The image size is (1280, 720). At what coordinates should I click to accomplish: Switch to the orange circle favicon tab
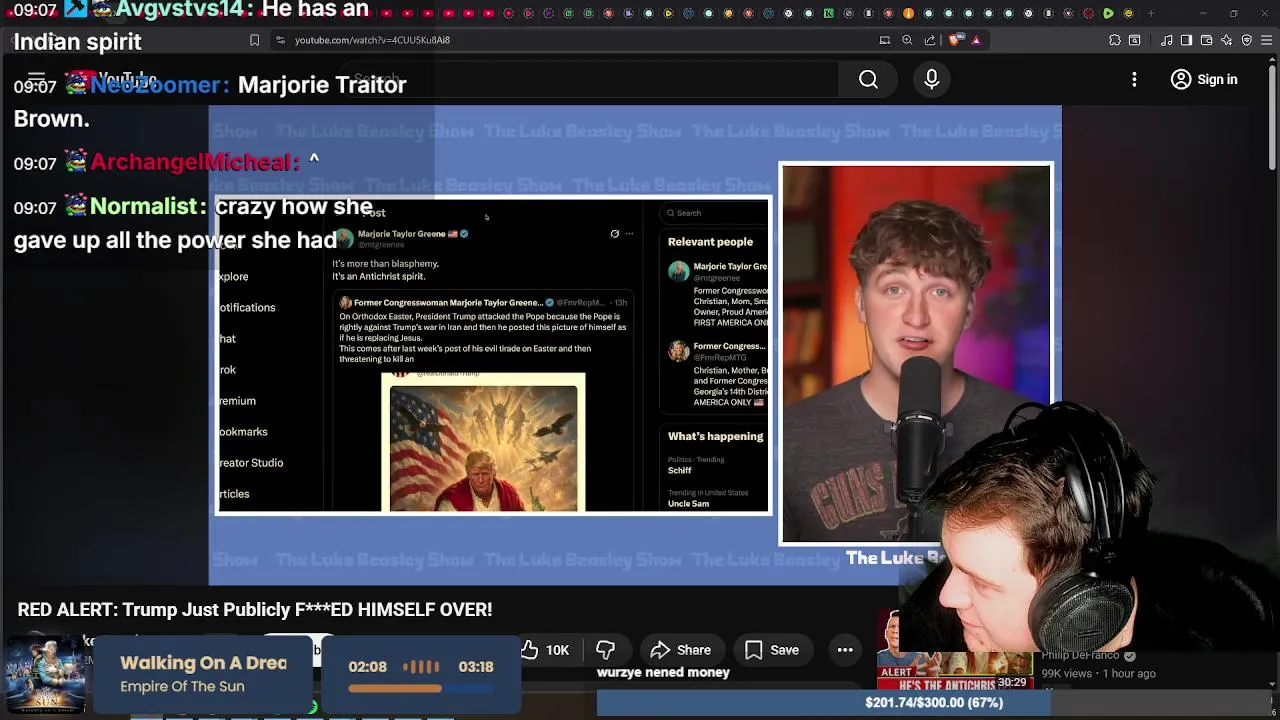908,13
